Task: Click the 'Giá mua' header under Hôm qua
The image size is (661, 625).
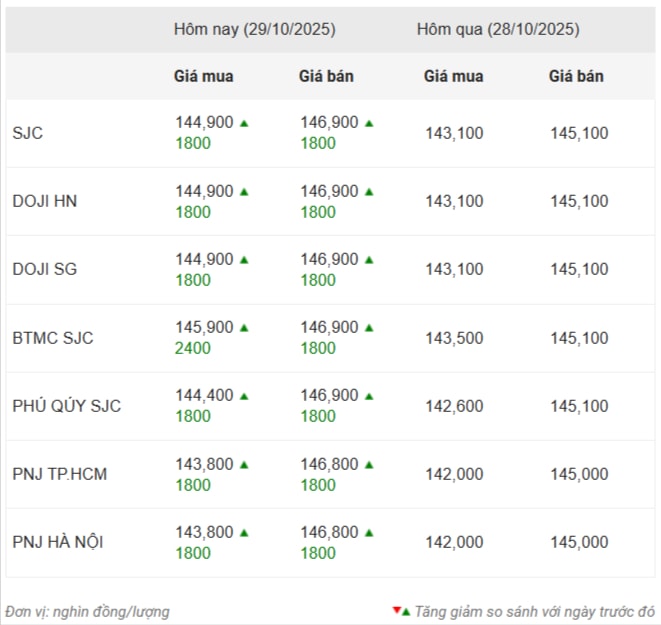Action: point(454,76)
